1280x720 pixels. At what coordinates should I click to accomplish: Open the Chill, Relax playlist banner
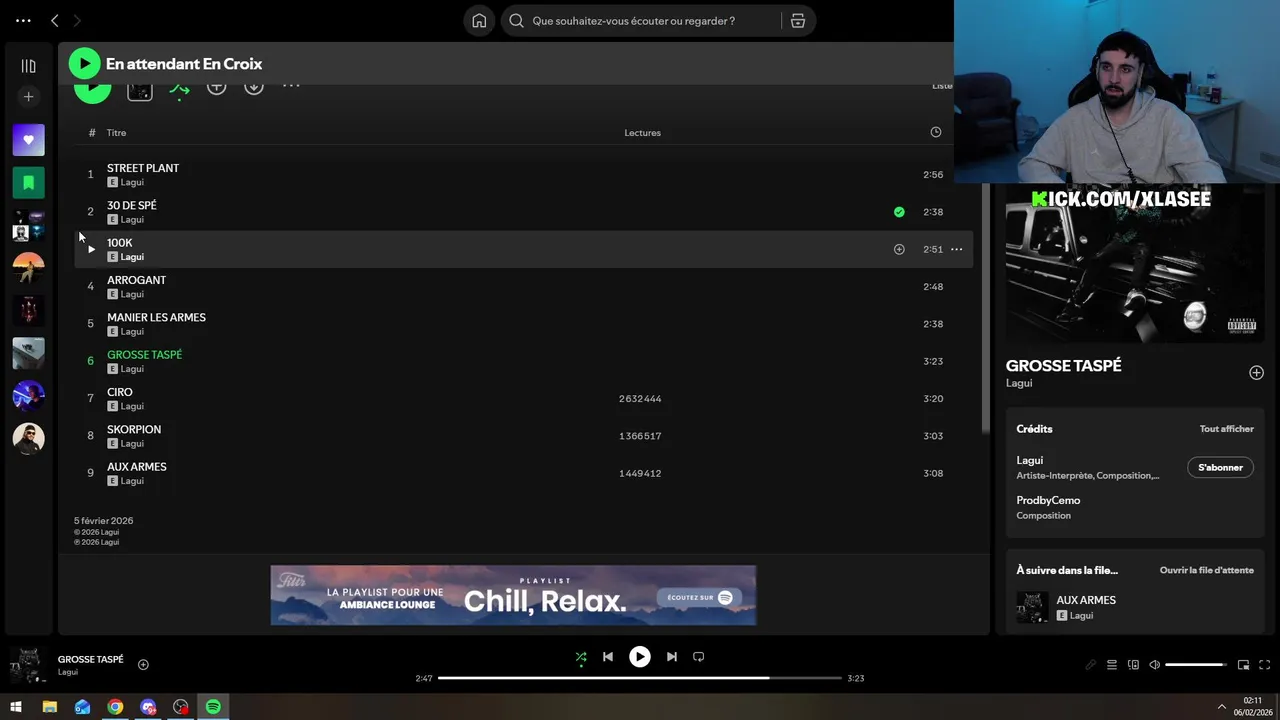513,595
